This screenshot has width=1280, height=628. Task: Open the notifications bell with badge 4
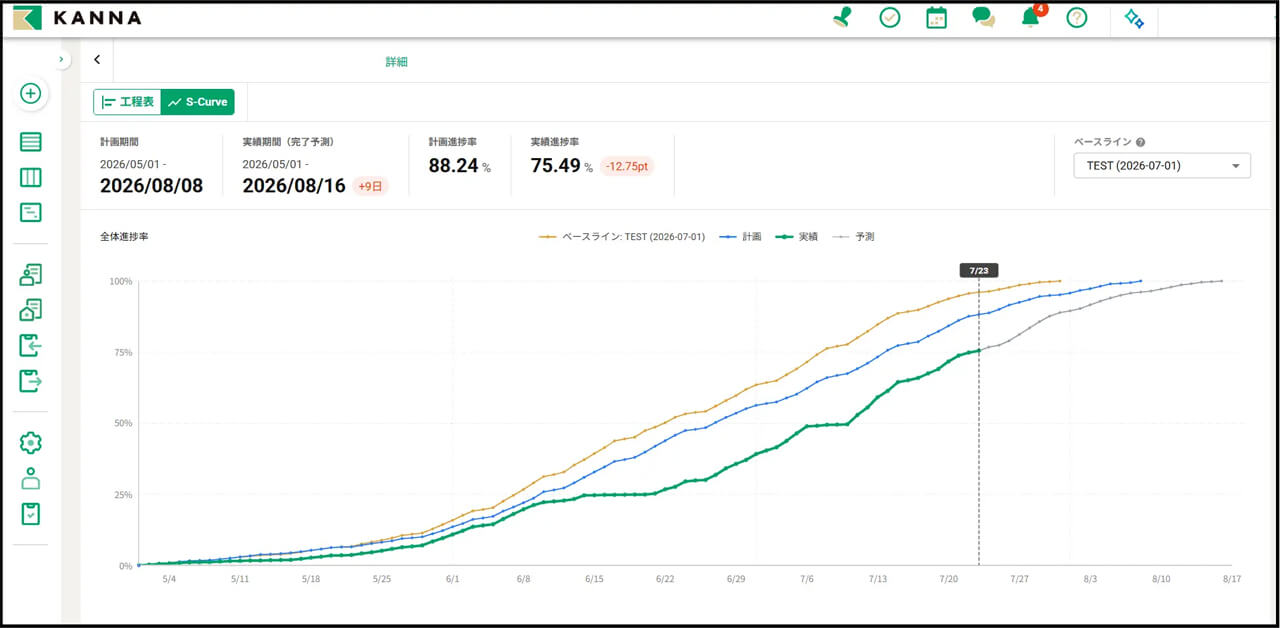point(1031,17)
